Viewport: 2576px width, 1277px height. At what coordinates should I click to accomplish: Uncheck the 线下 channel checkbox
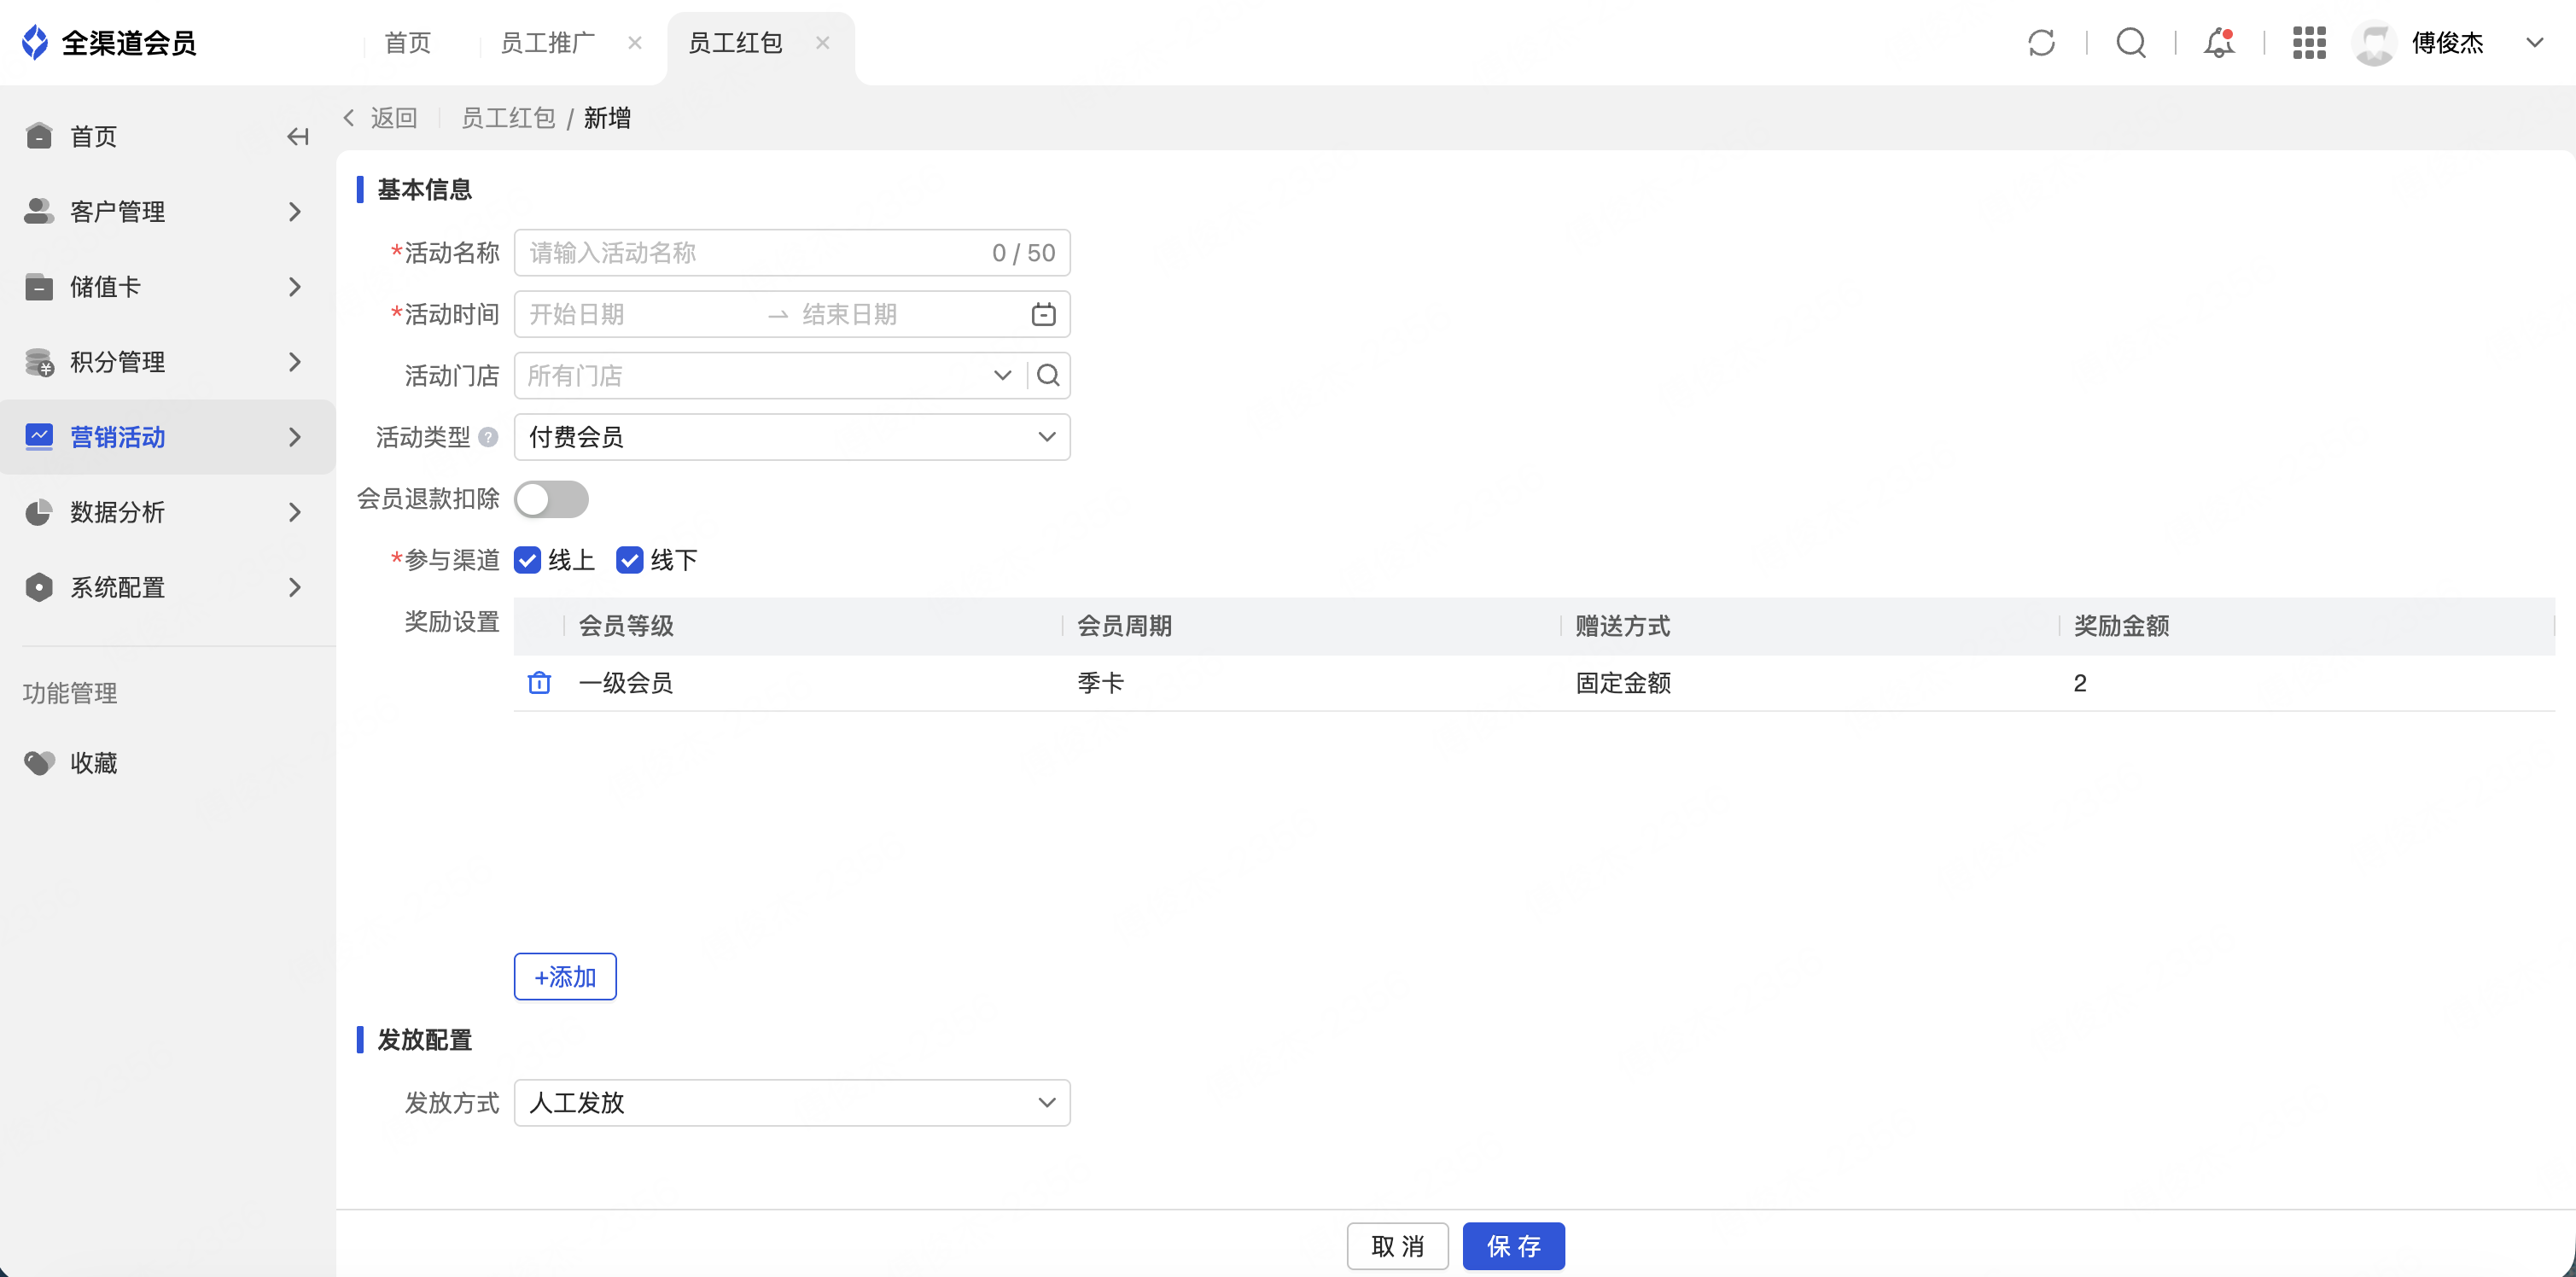(x=630, y=560)
